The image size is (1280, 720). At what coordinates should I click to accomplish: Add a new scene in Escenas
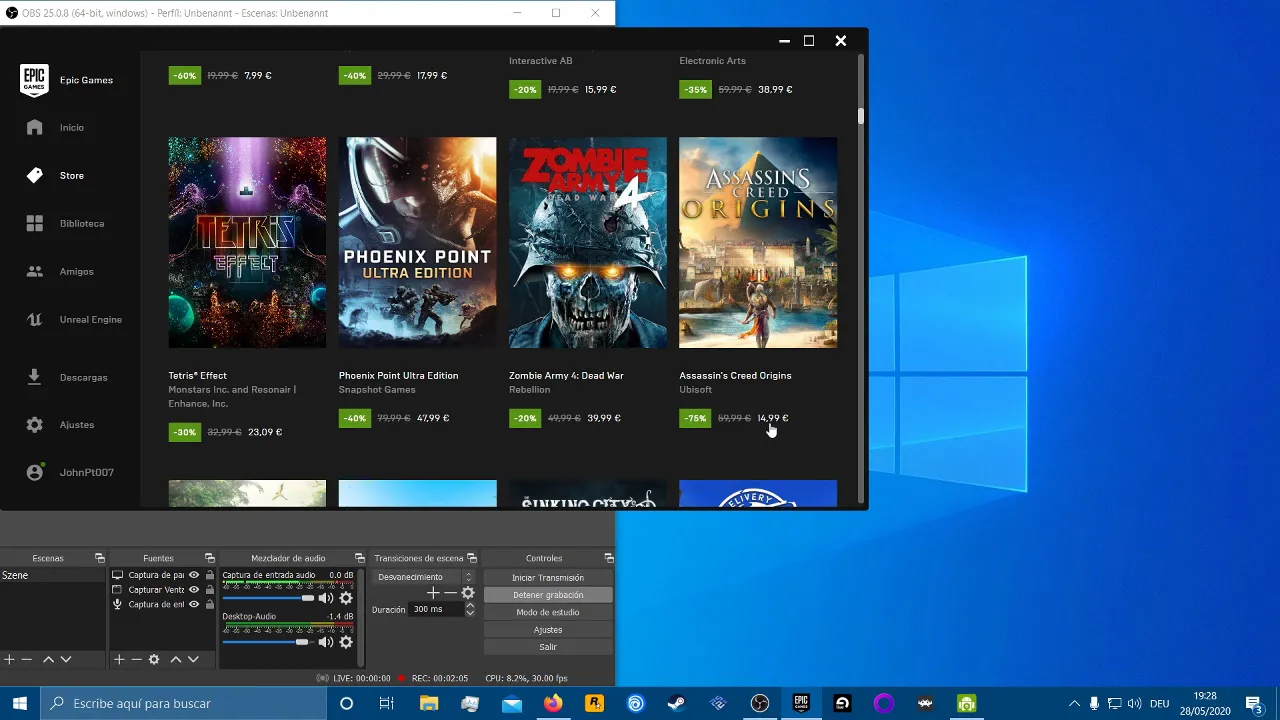coord(9,659)
